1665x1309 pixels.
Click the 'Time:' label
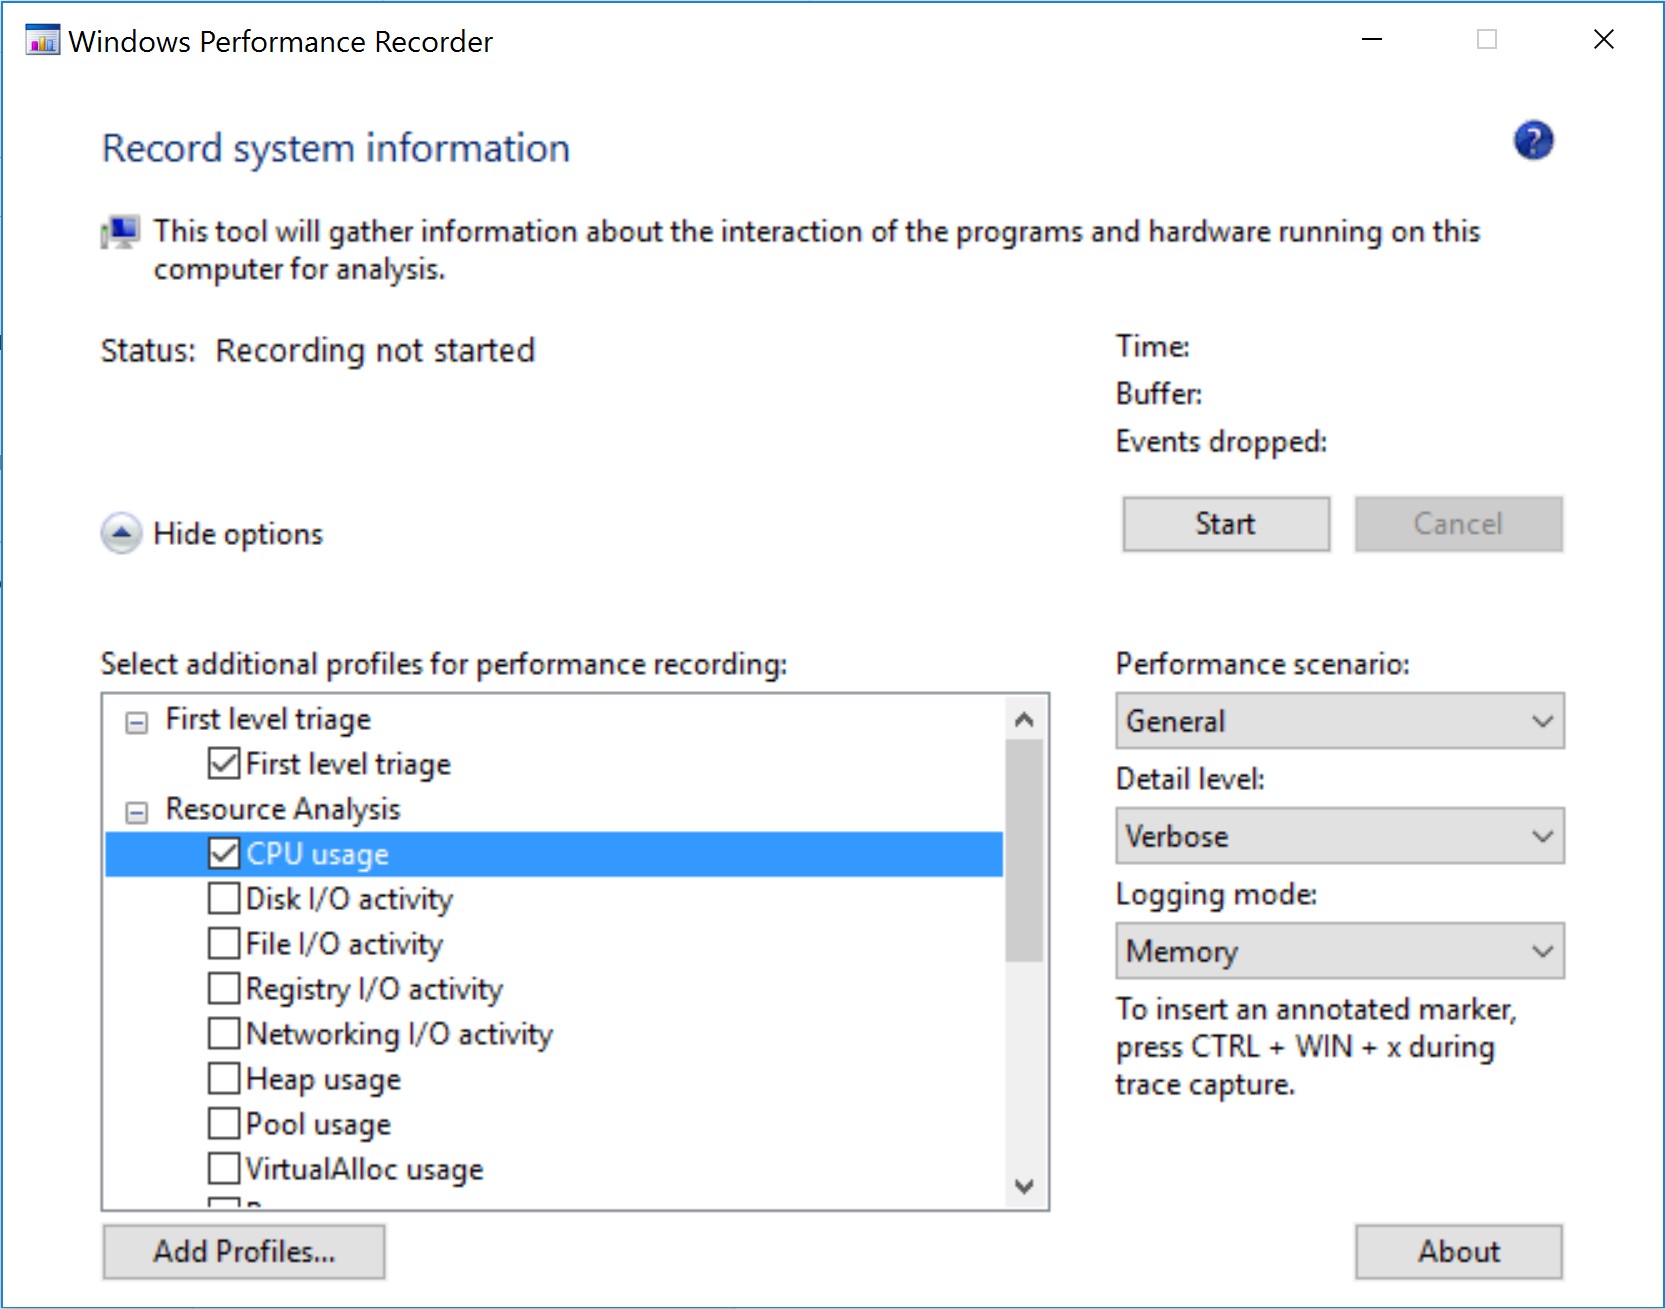tap(1153, 347)
